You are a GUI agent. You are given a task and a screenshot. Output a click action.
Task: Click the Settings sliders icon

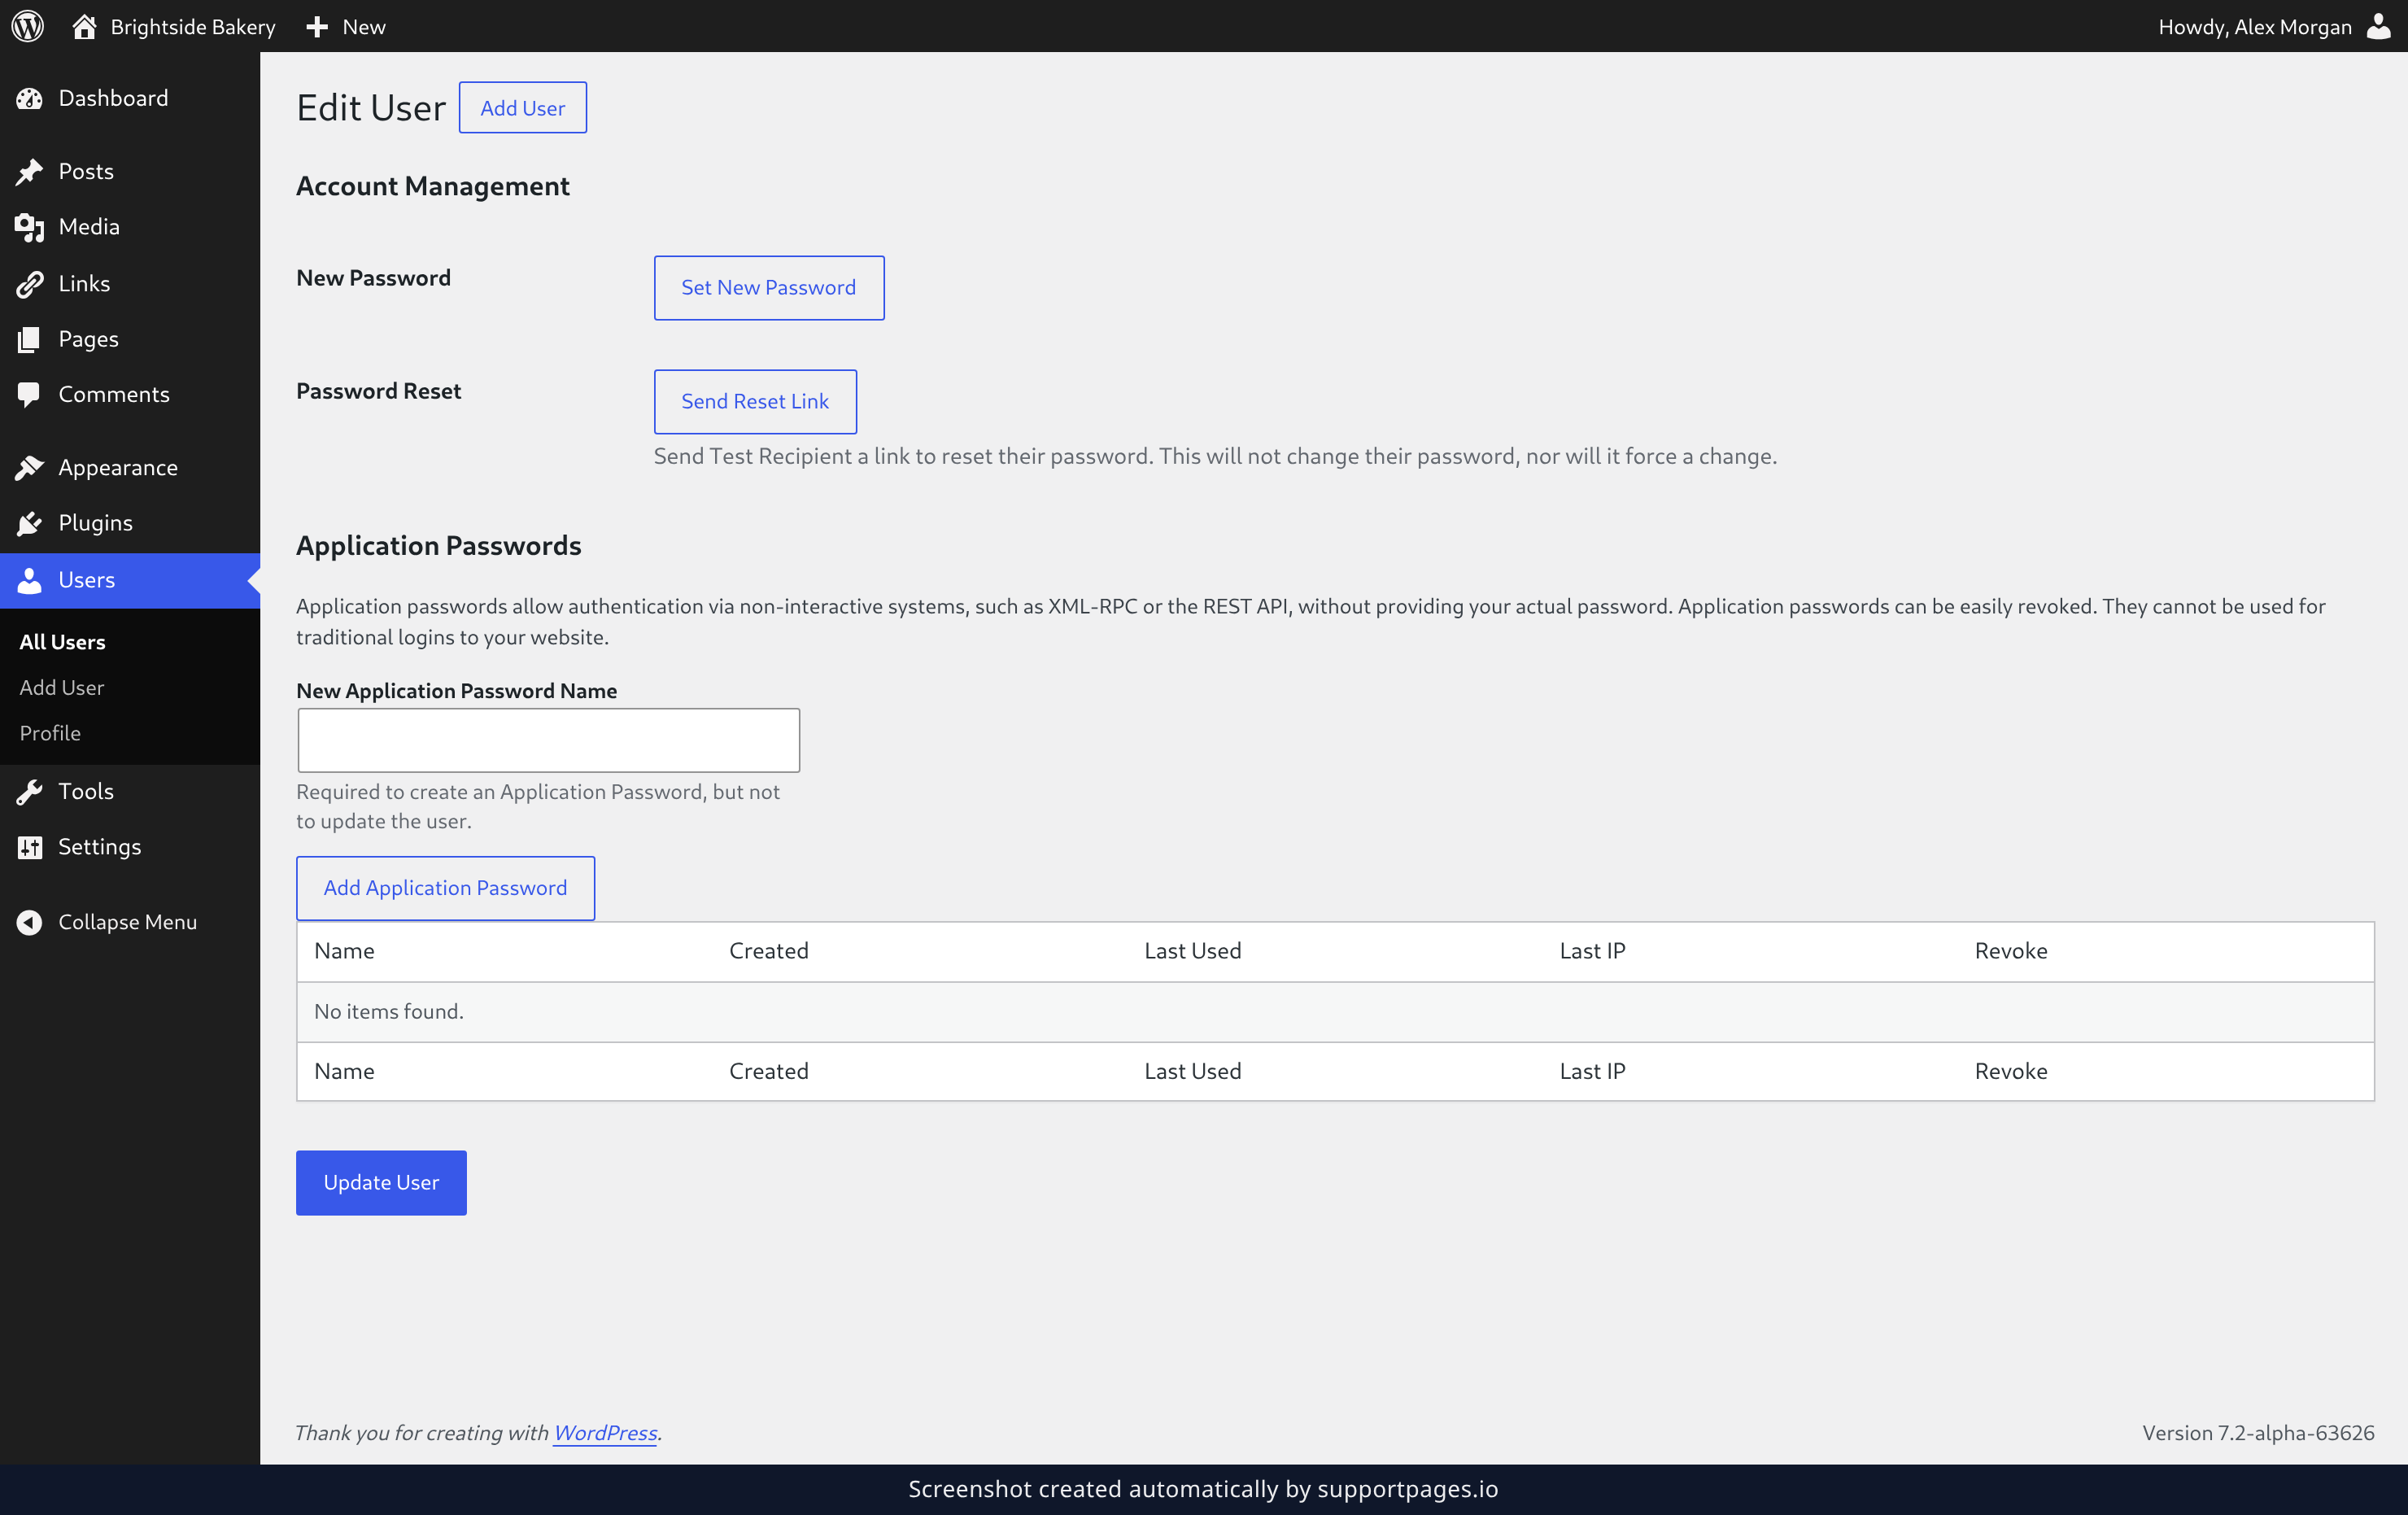pos(29,847)
